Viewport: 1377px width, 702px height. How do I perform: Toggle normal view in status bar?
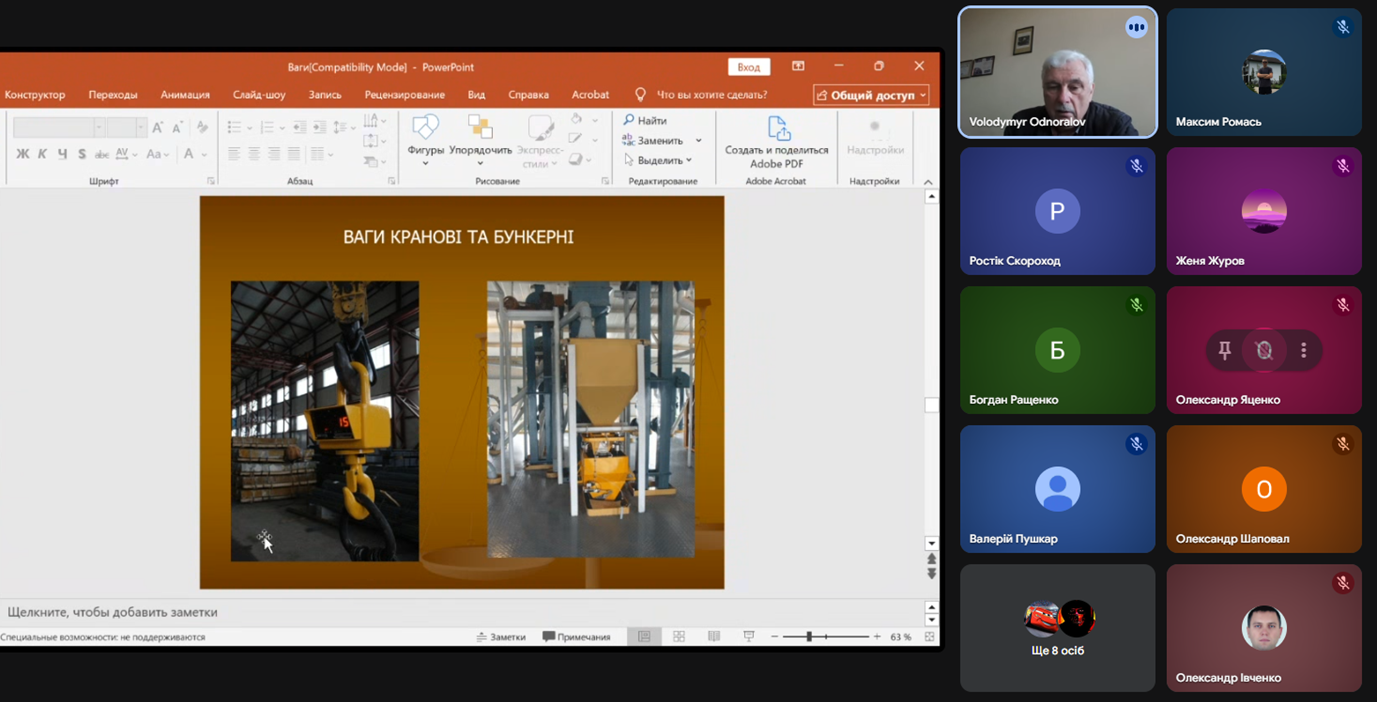coord(644,637)
